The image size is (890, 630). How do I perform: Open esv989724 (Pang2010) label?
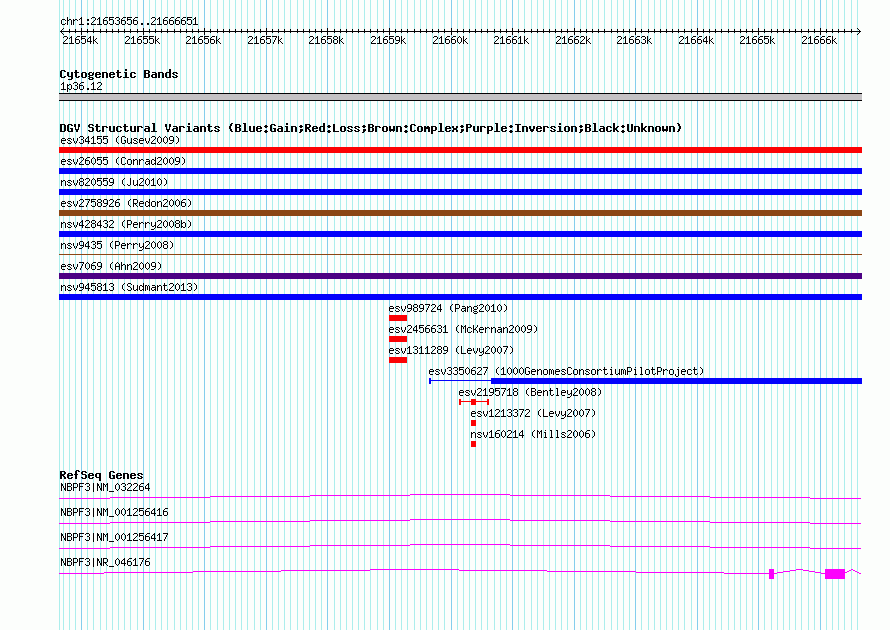pyautogui.click(x=448, y=308)
